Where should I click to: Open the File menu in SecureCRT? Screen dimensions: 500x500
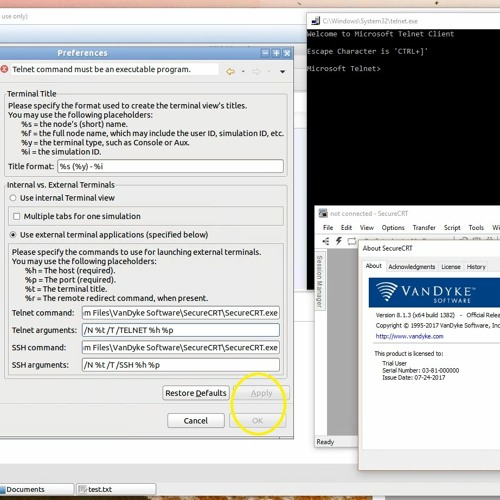click(x=328, y=228)
